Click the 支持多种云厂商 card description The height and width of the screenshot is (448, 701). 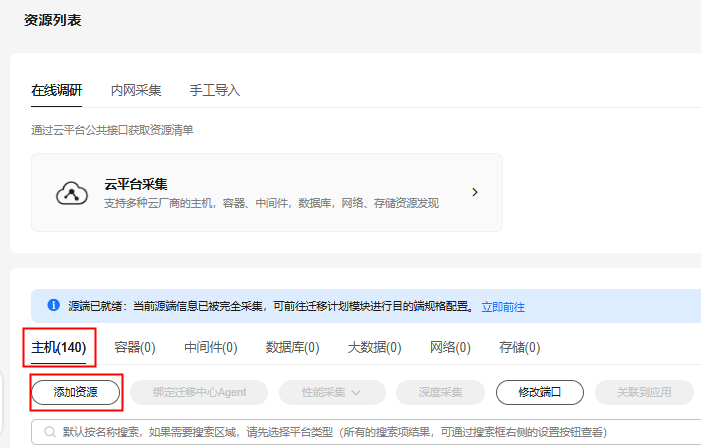coord(271,203)
